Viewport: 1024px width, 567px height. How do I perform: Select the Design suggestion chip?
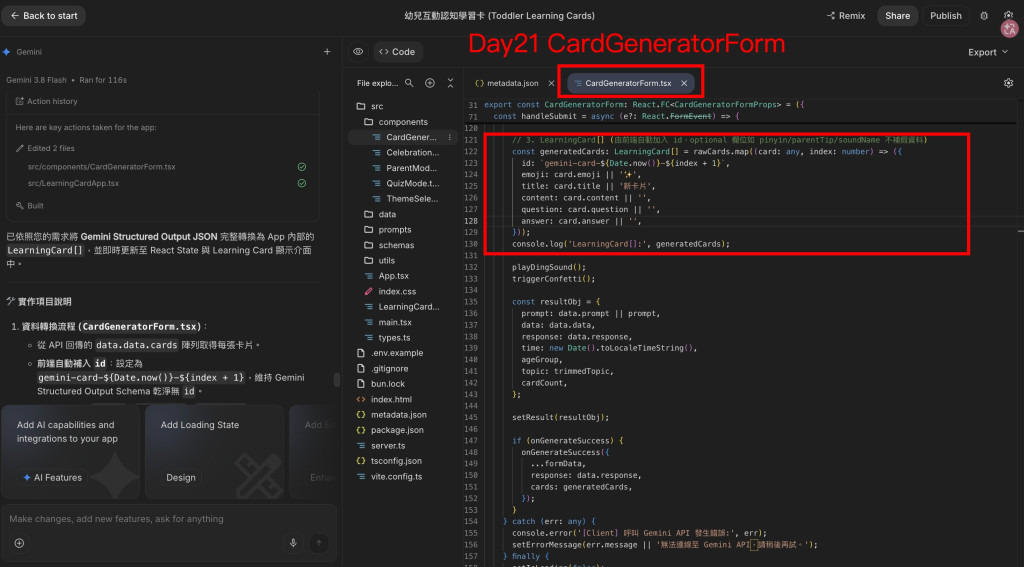coord(181,478)
